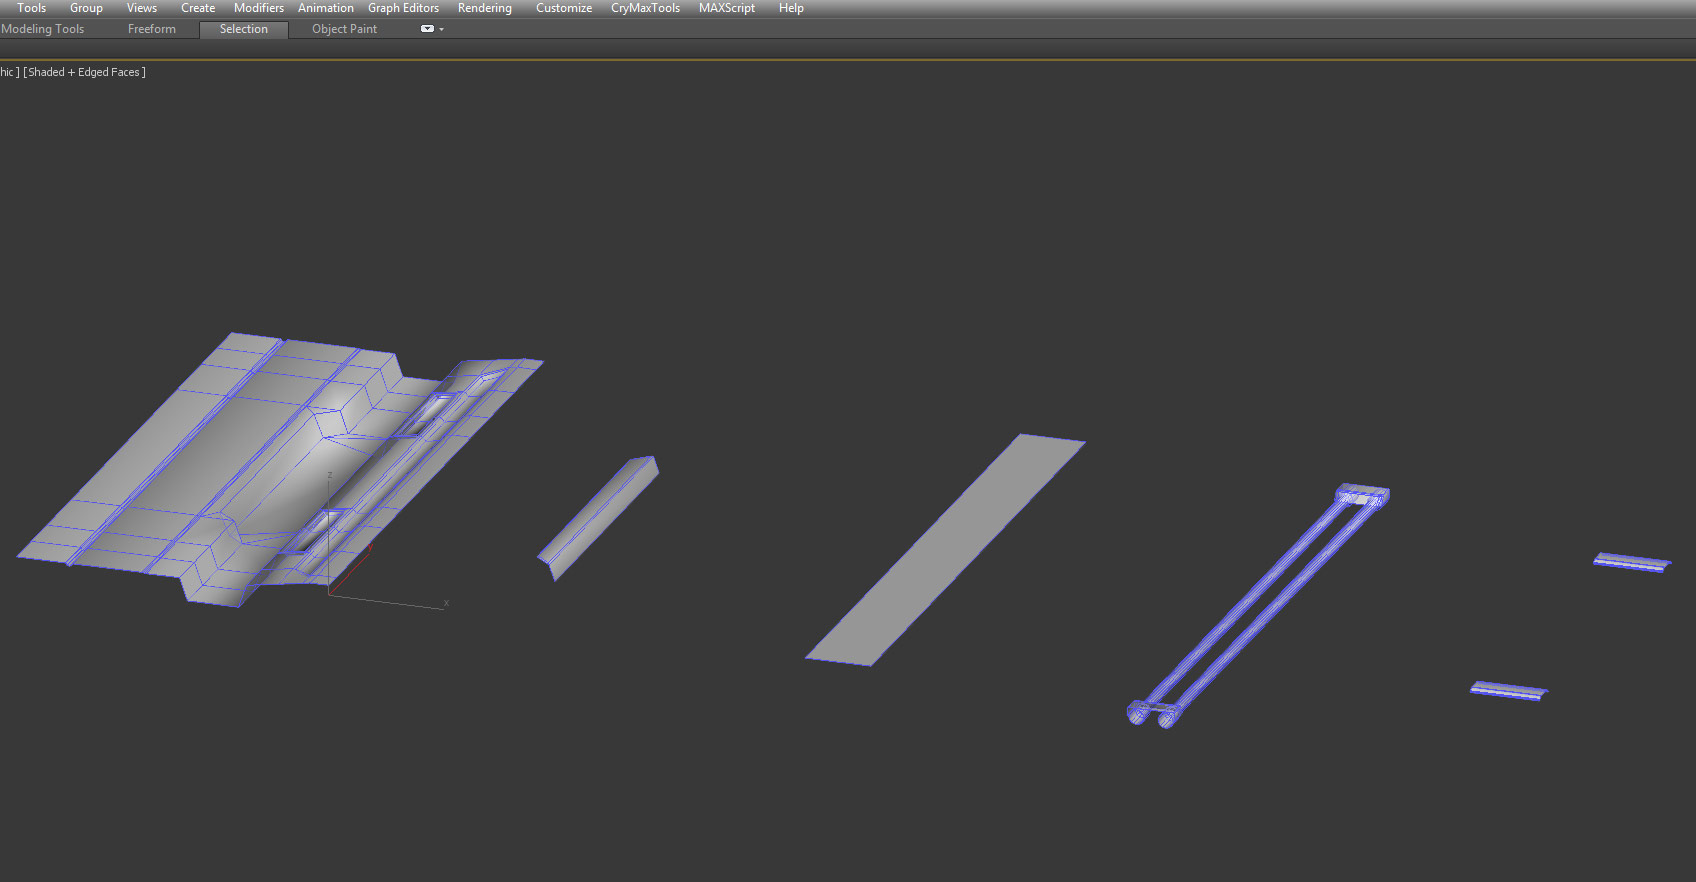Open the Modifiers menu
The width and height of the screenshot is (1696, 882).
(259, 8)
